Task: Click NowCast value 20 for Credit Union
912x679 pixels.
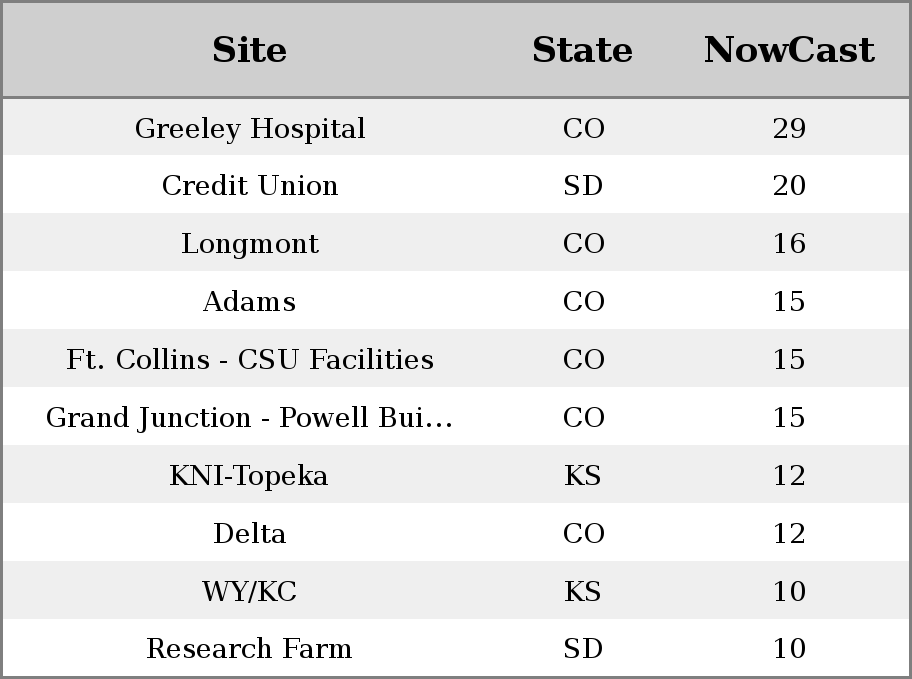Action: 789,186
